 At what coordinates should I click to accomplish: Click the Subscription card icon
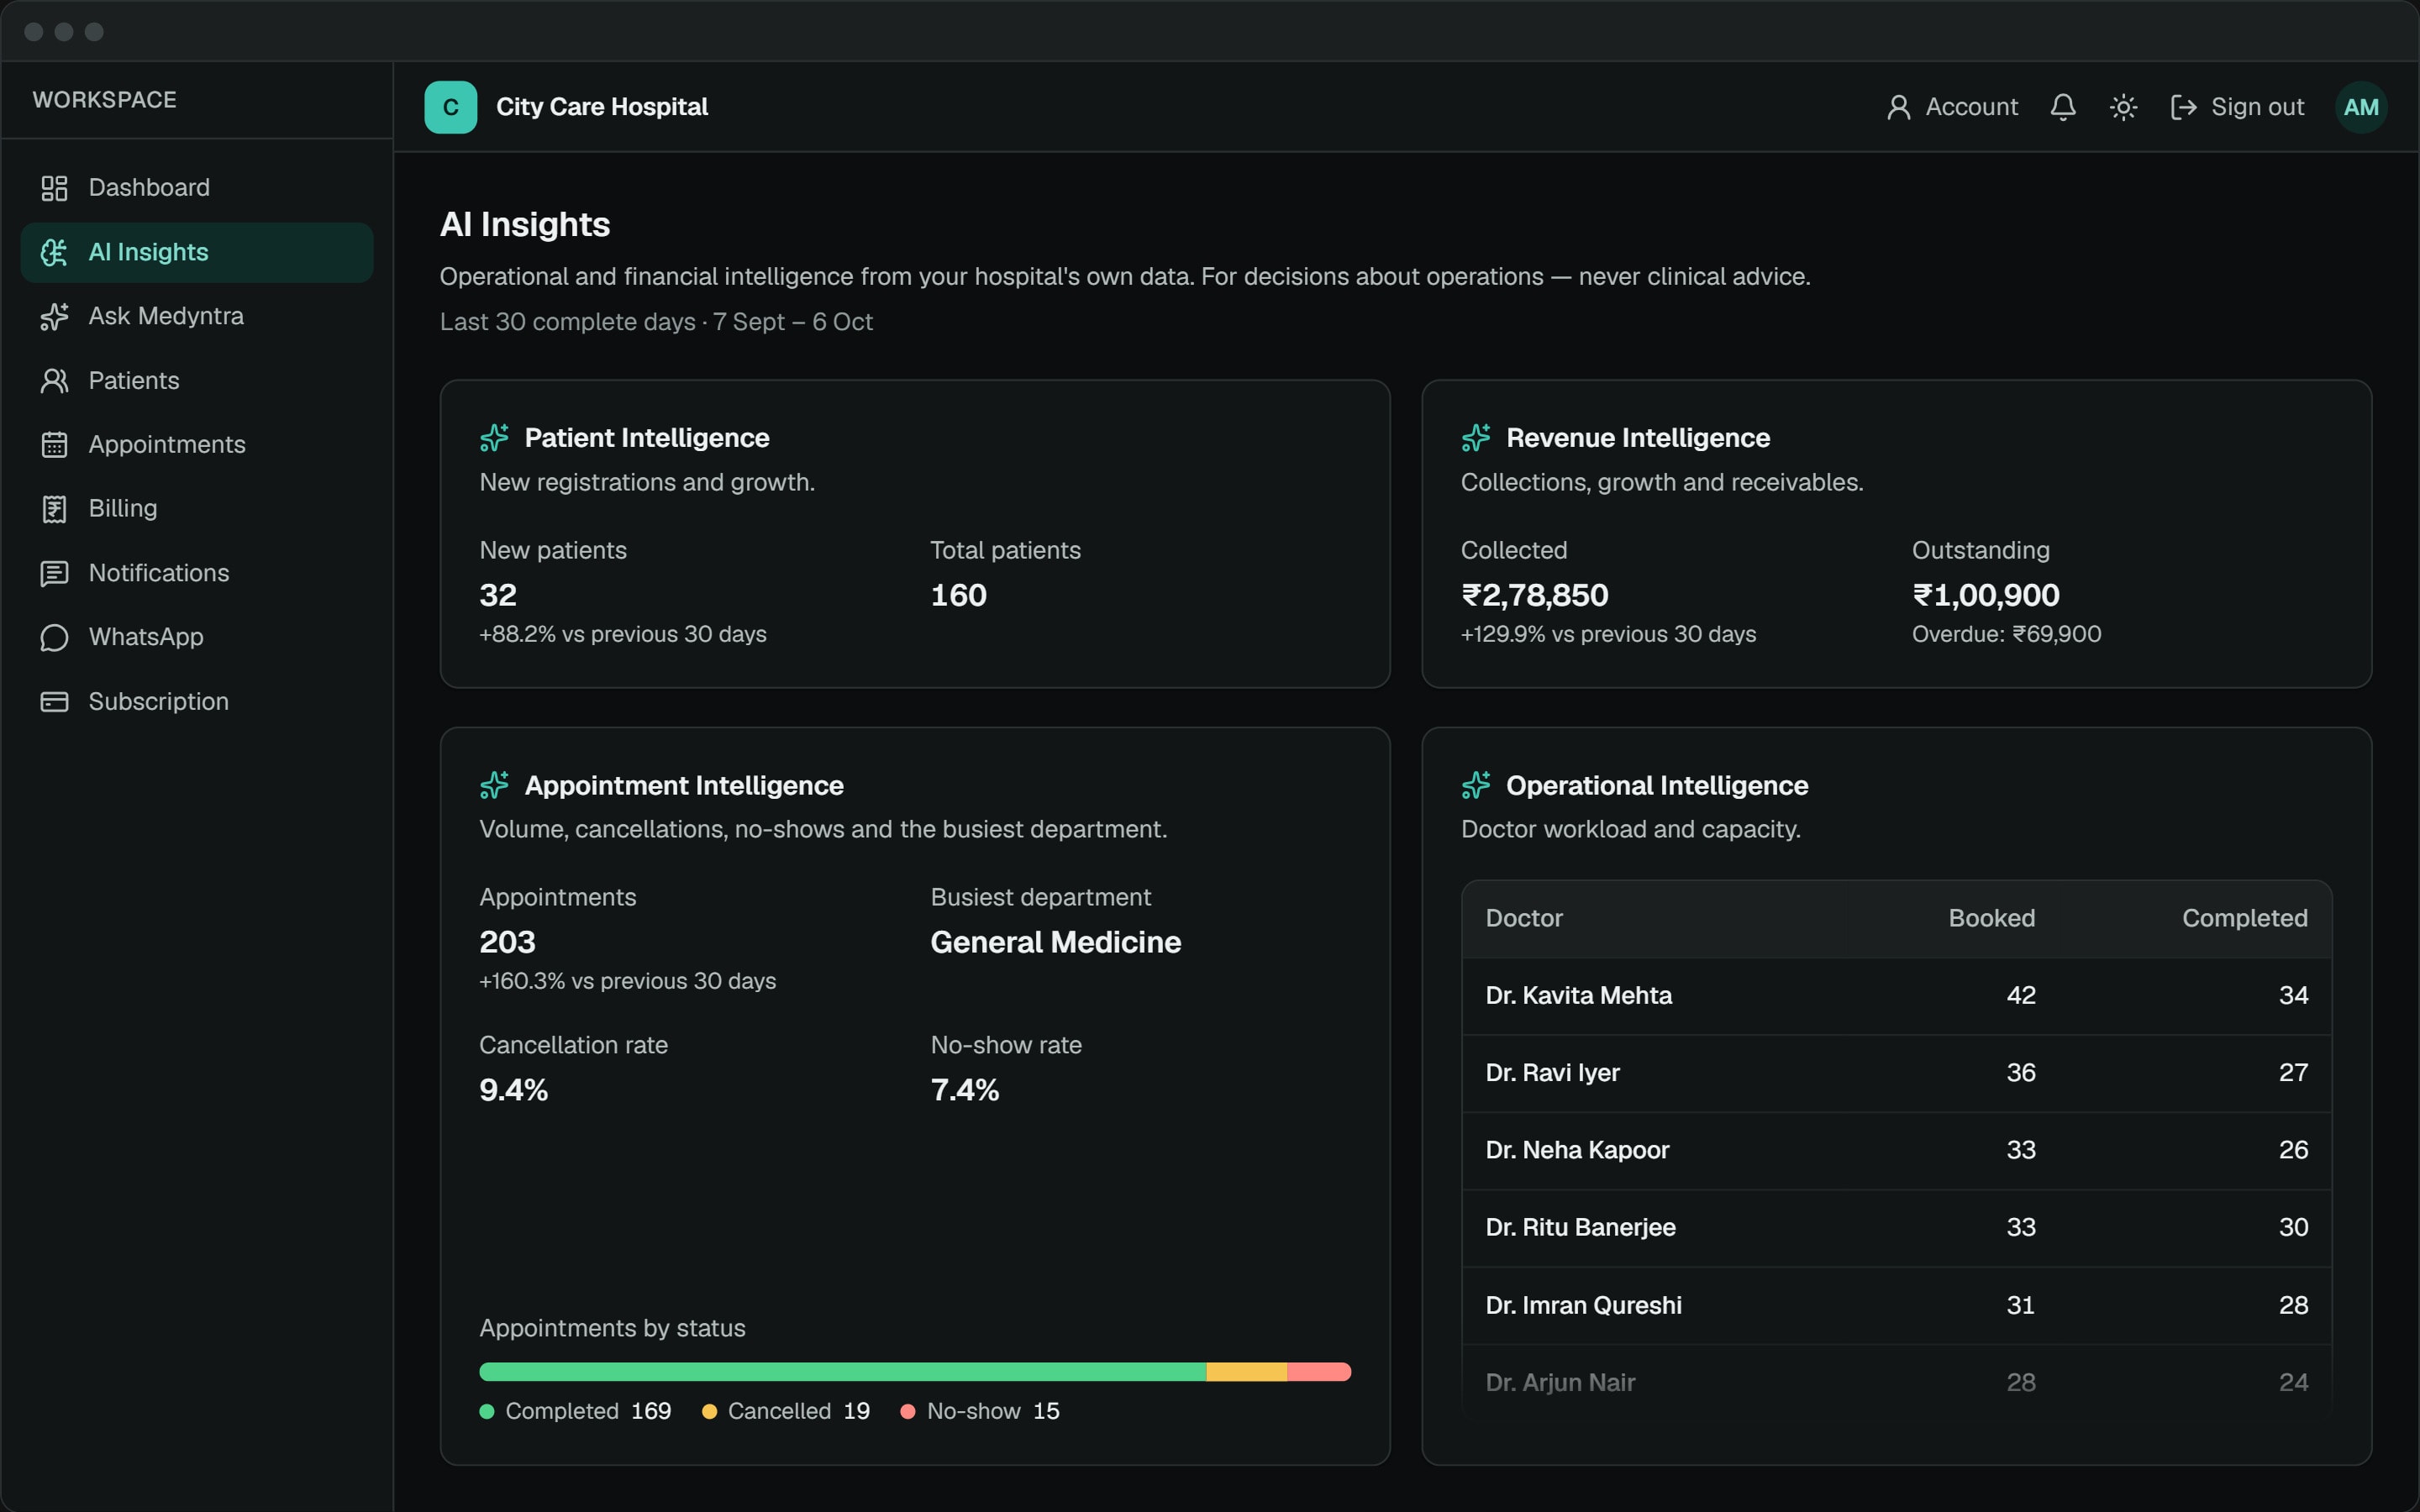(x=54, y=702)
